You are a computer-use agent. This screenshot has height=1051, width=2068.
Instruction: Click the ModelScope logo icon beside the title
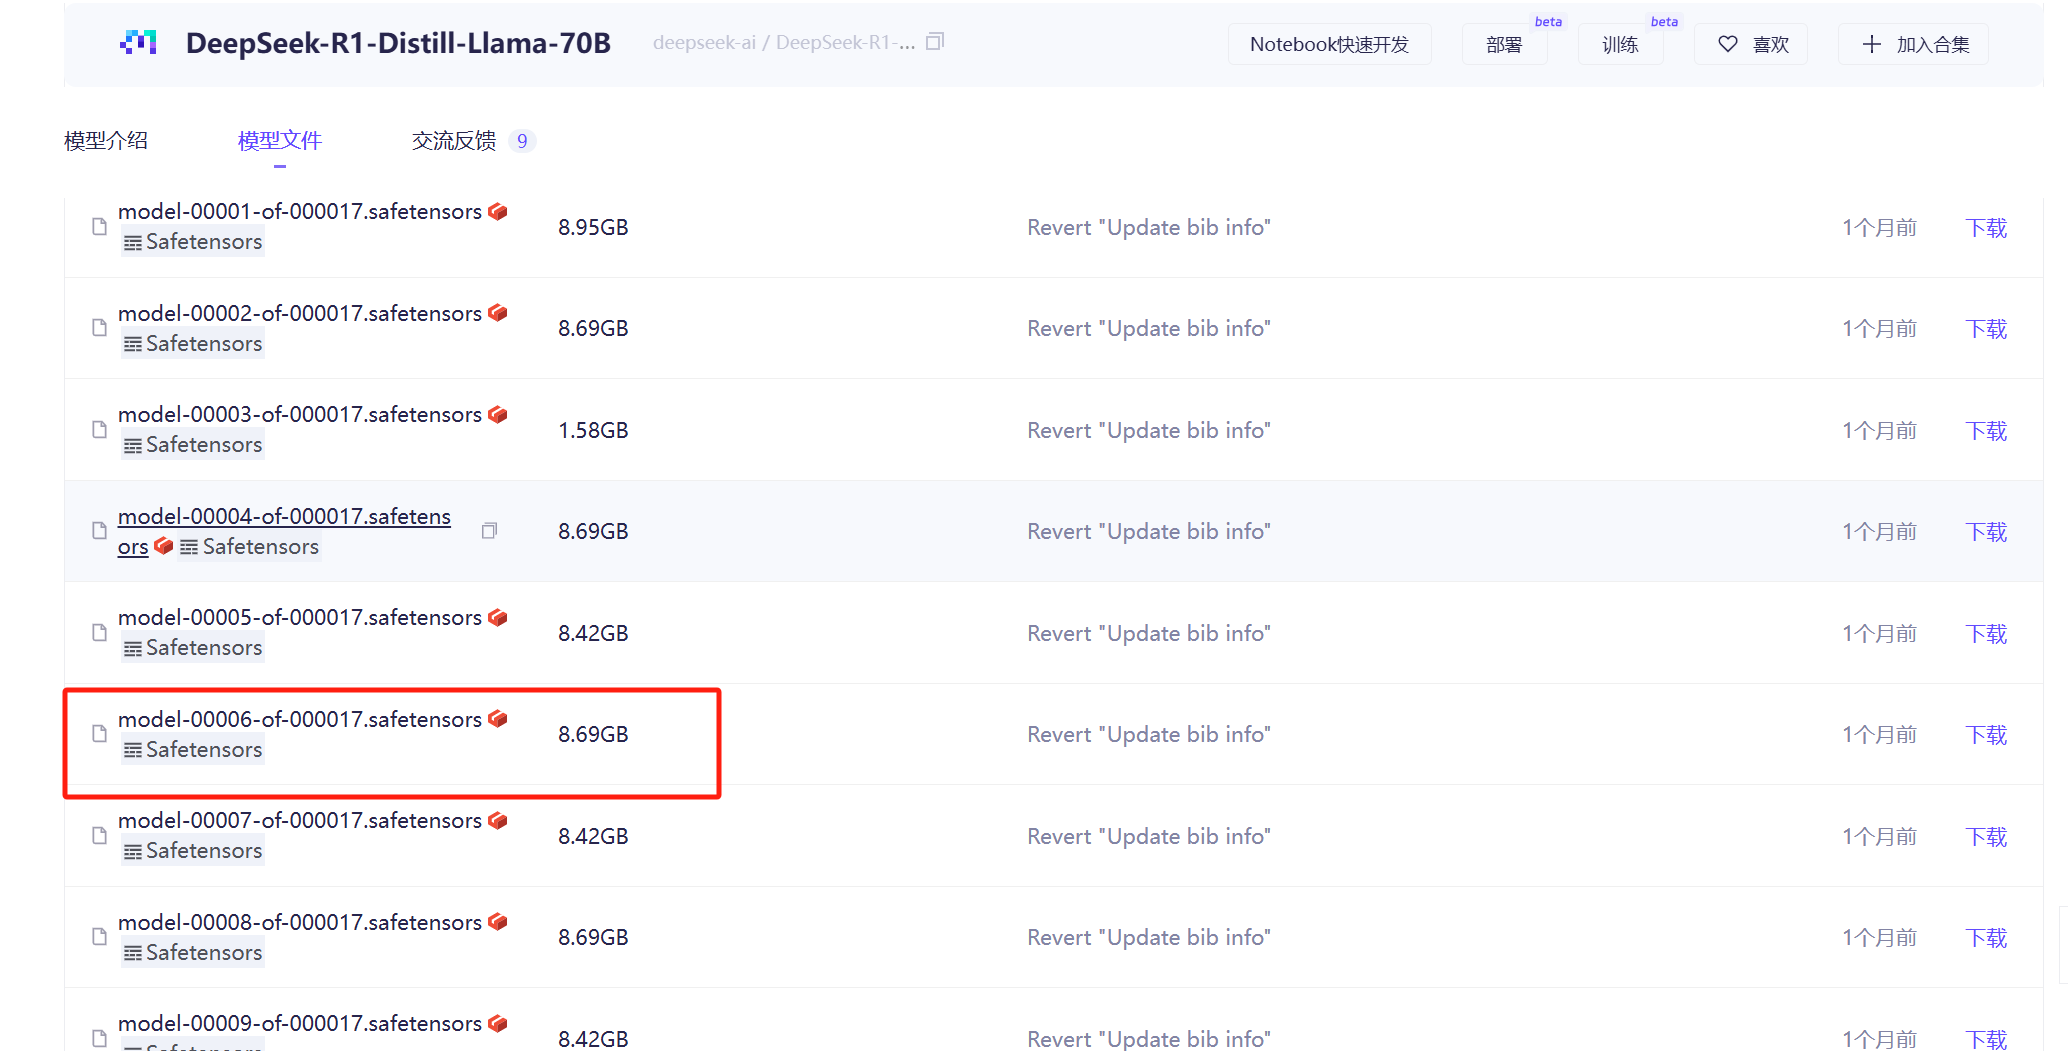click(x=138, y=43)
